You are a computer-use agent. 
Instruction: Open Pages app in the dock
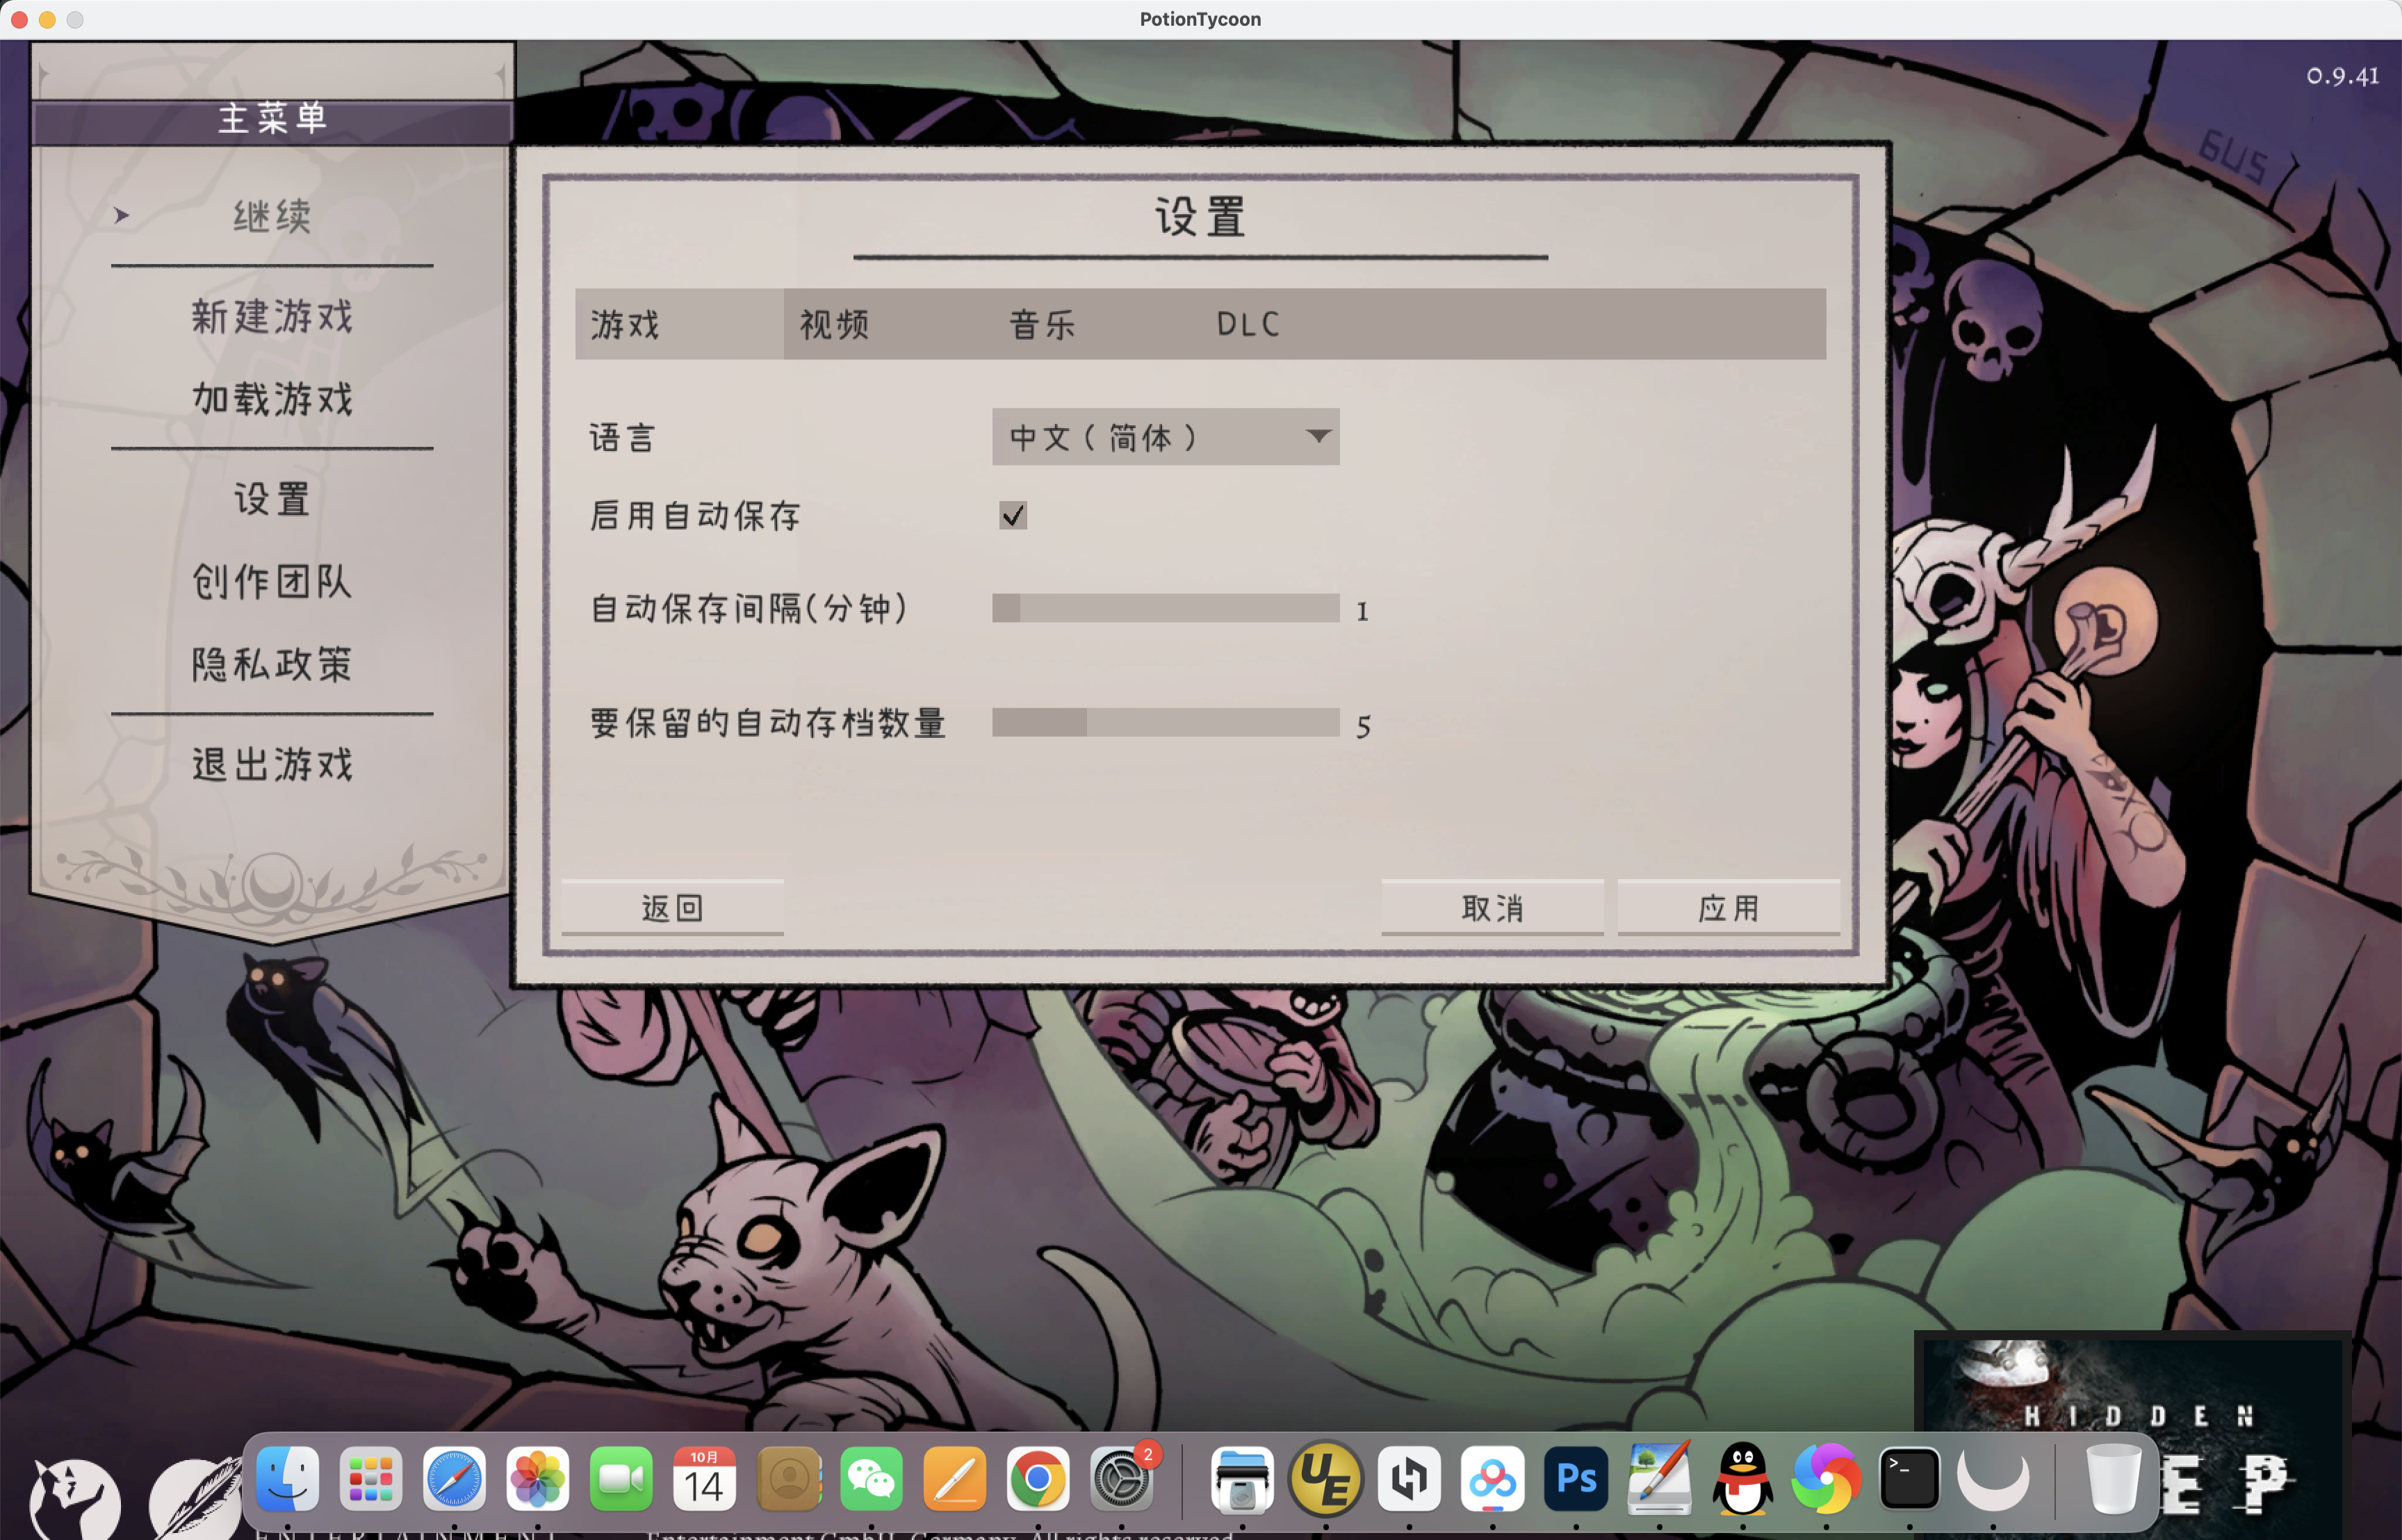[954, 1478]
